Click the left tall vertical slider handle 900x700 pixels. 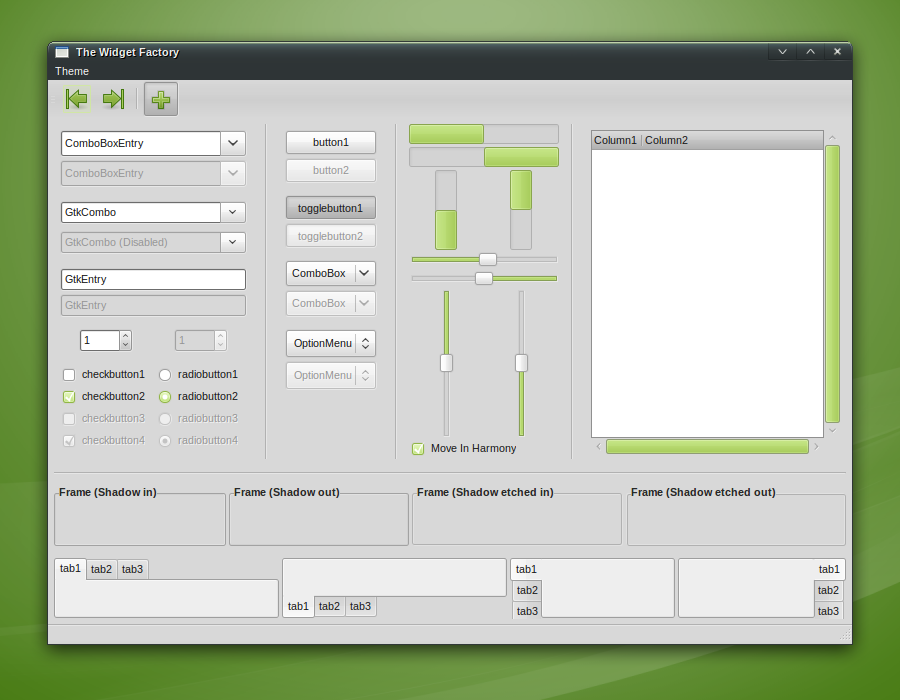tap(446, 363)
